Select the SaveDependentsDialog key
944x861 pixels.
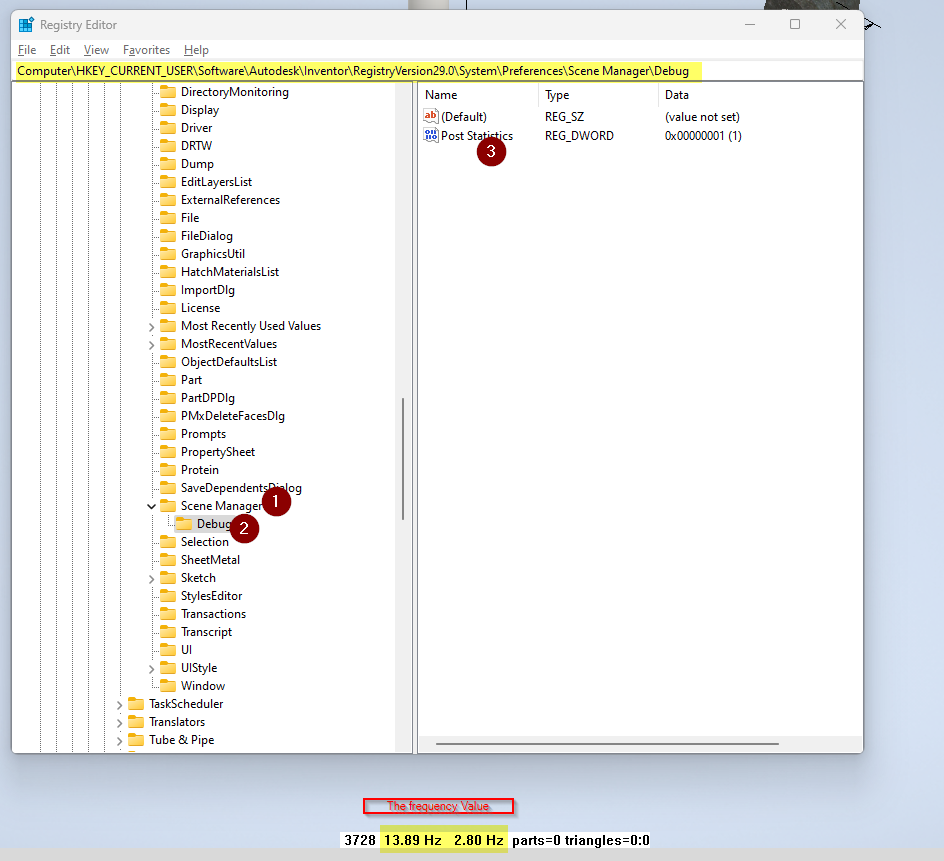pyautogui.click(x=241, y=488)
